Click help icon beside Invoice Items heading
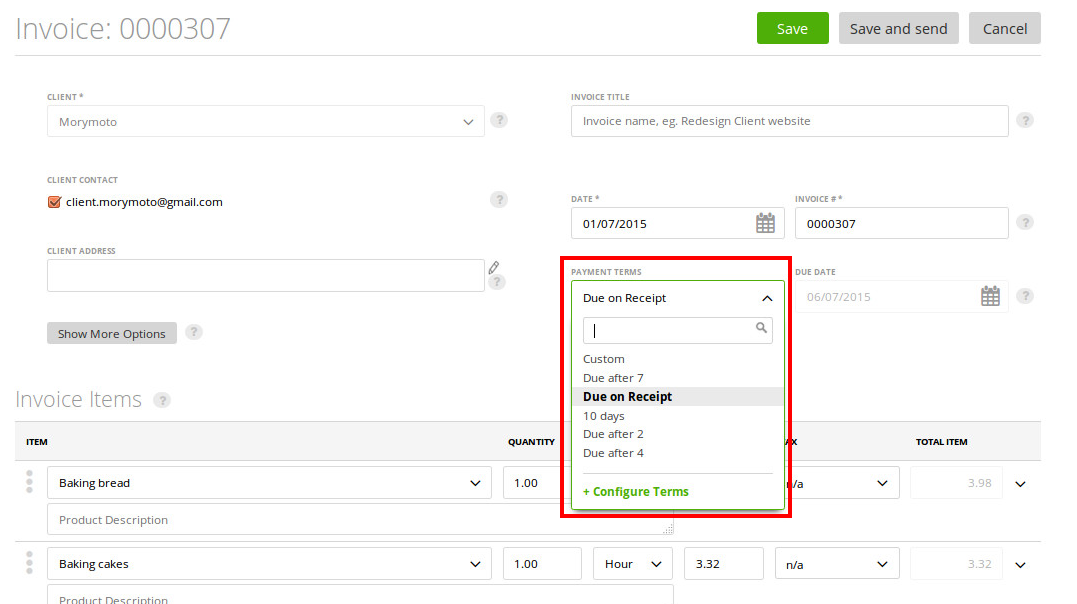1077x604 pixels. [161, 400]
